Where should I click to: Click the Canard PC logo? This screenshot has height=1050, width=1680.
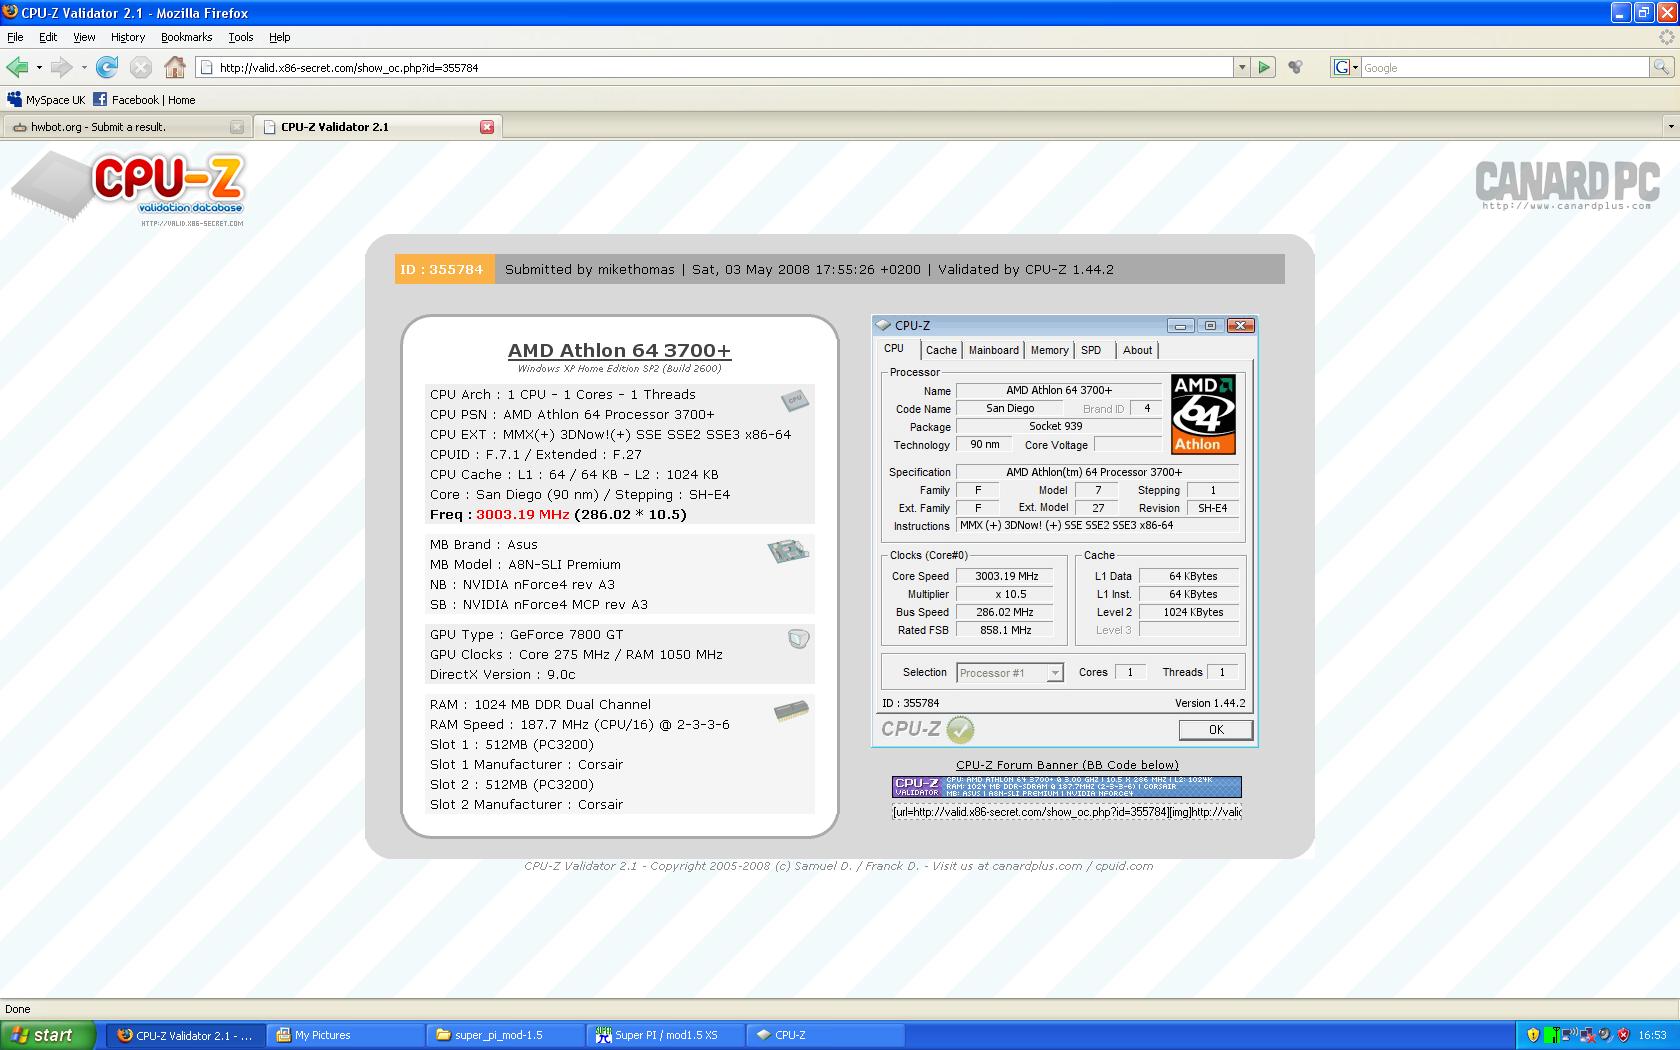(x=1566, y=186)
